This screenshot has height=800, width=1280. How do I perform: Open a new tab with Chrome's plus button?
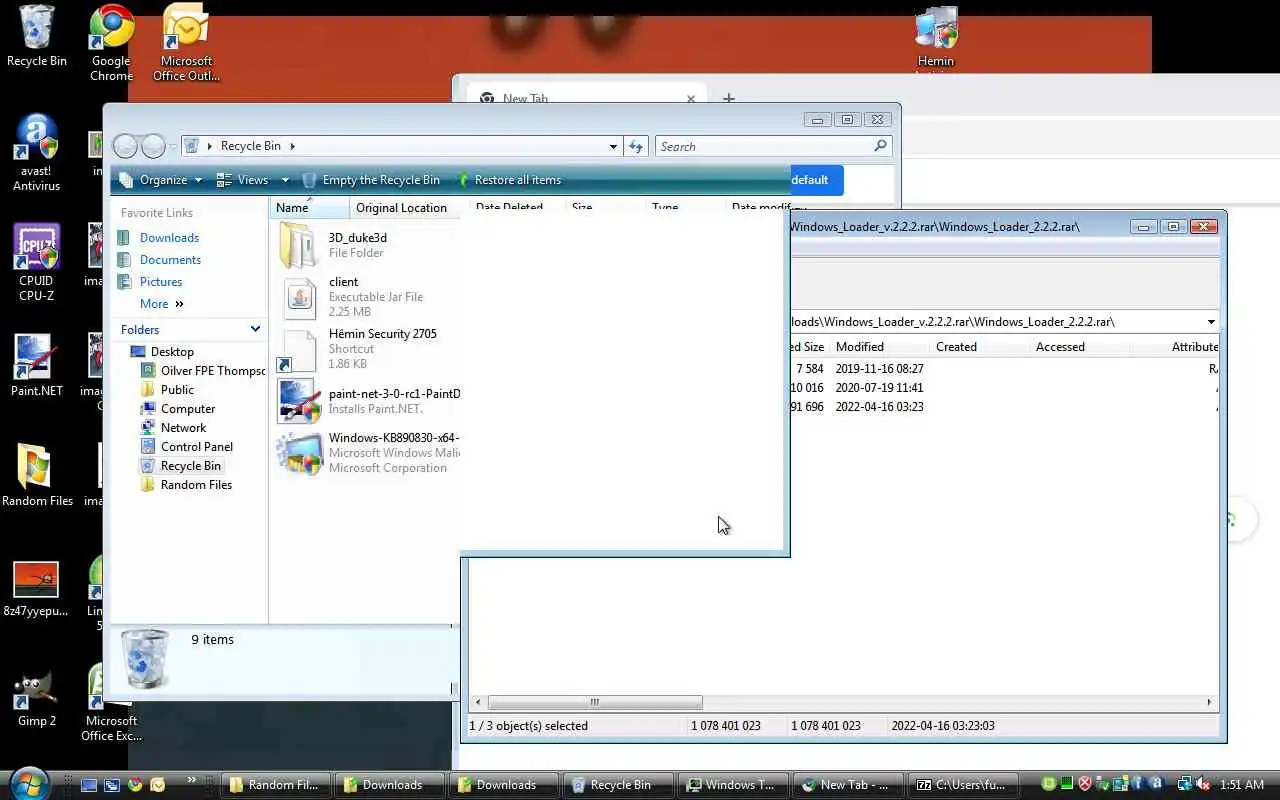tap(729, 98)
